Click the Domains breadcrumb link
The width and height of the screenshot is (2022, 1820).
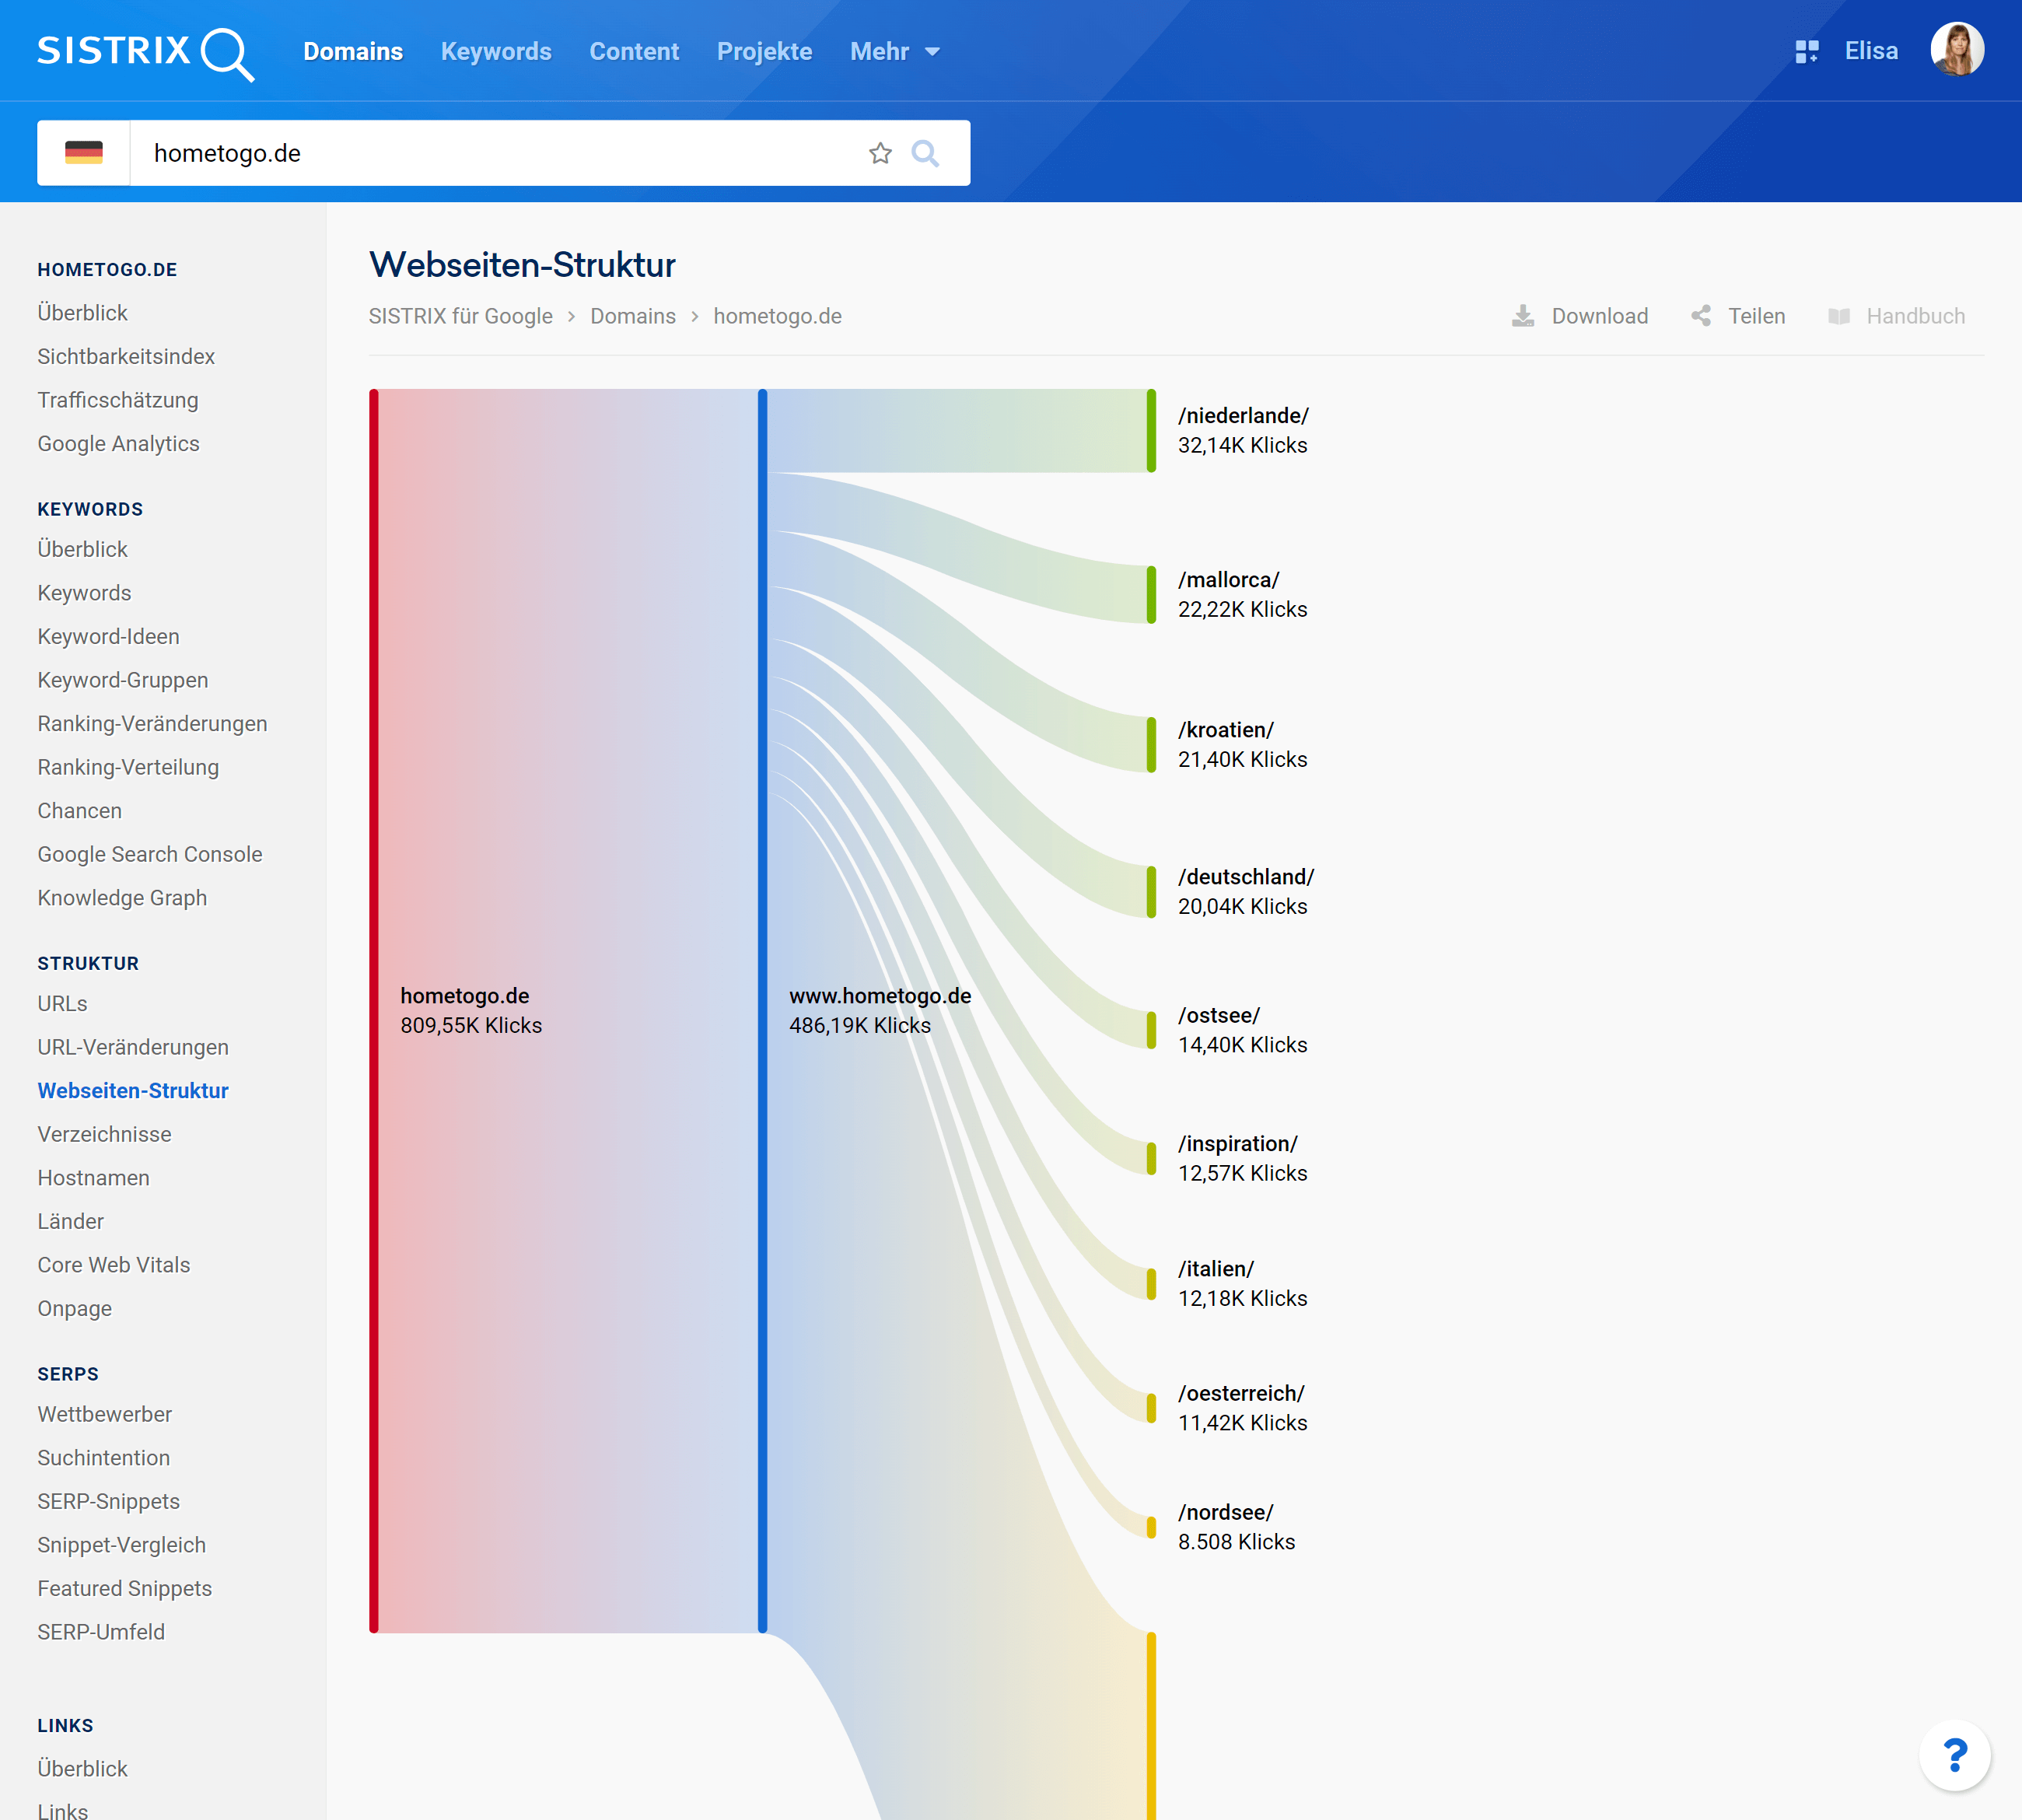tap(632, 316)
